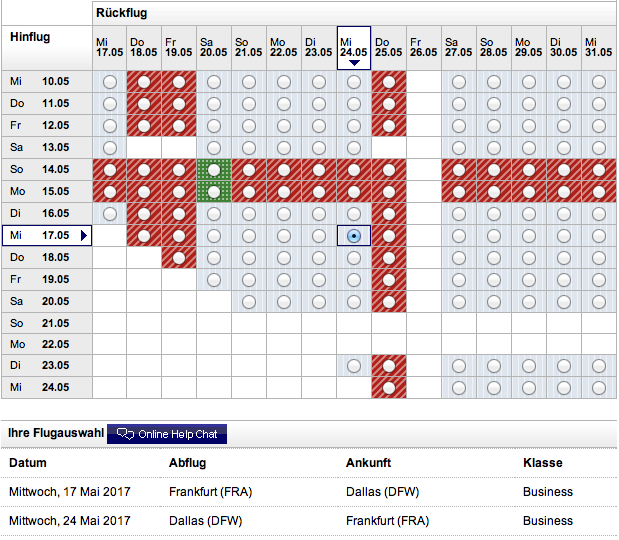
Task: Select the currently chosen 17.05 to 24.05 radio button
Action: (x=354, y=236)
